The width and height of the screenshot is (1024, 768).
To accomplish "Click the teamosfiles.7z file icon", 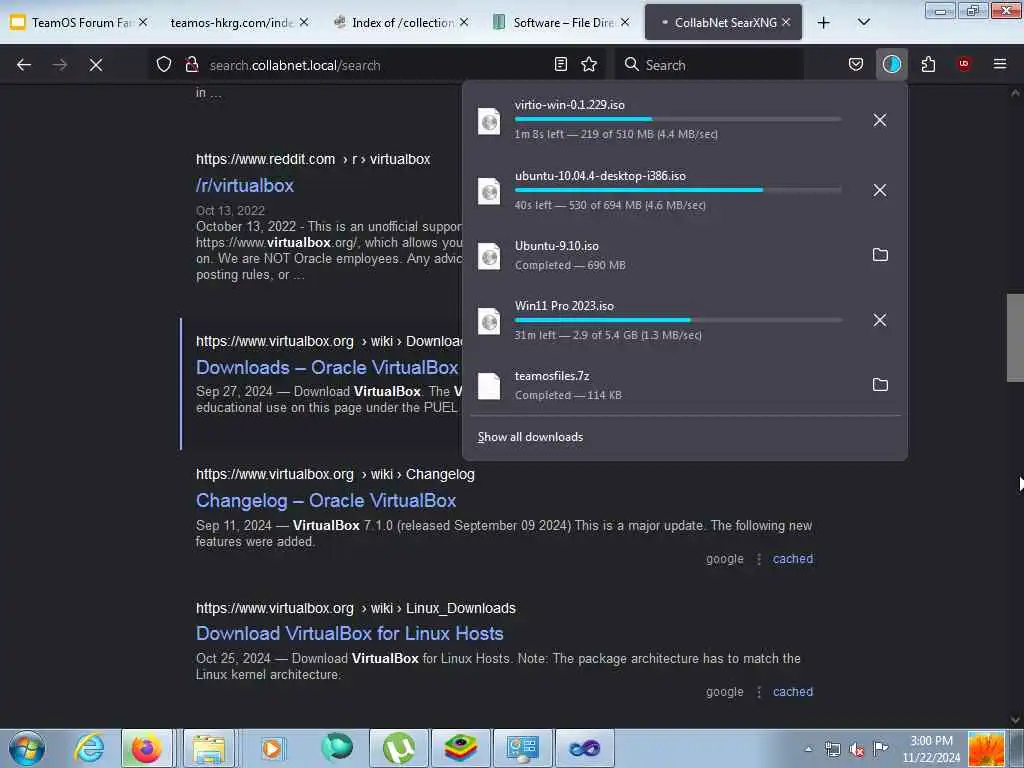I will (489, 386).
